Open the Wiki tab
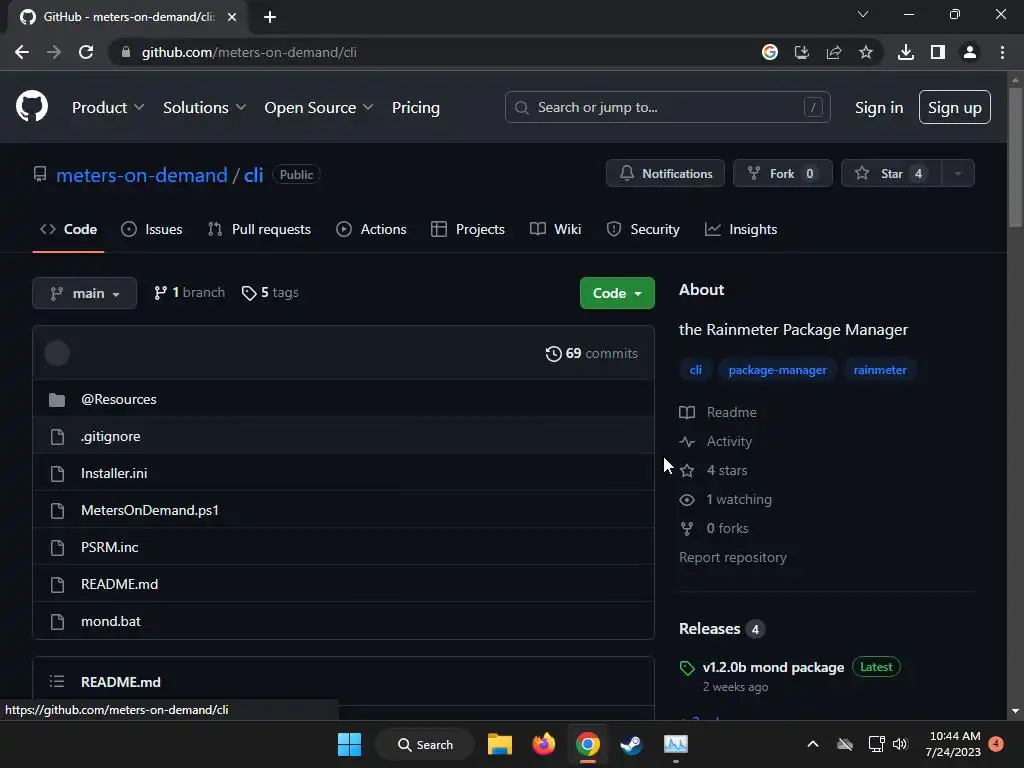Screen dimensions: 1024x768 tap(555, 229)
